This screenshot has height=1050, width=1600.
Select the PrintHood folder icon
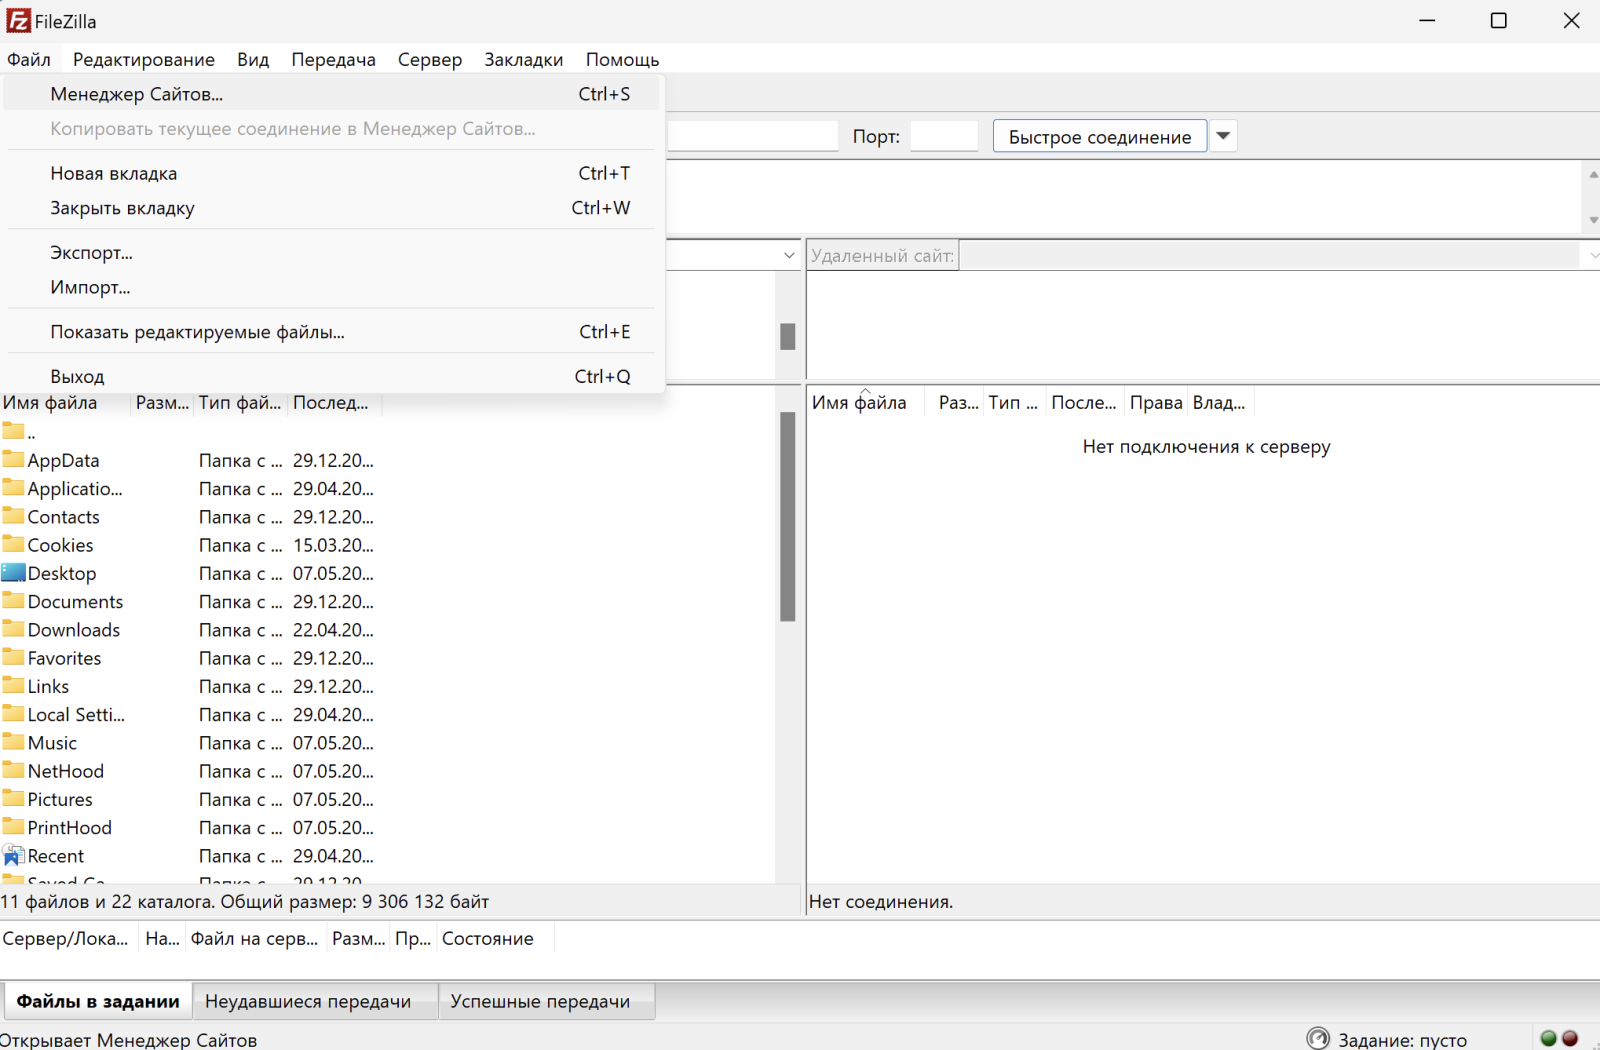coord(13,827)
